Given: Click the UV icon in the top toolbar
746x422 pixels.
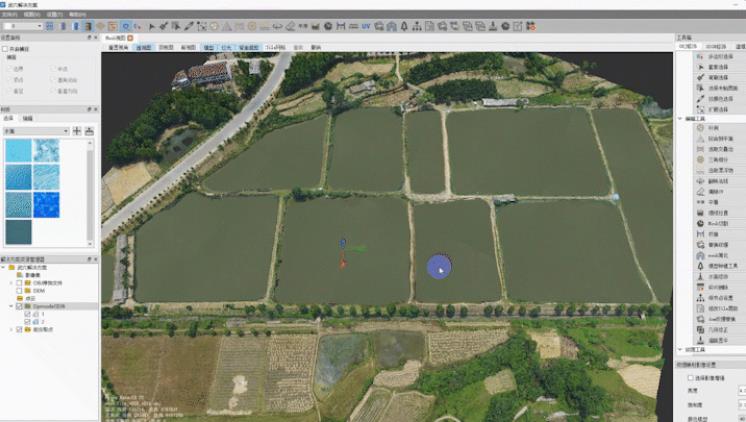Looking at the screenshot, I should point(365,26).
